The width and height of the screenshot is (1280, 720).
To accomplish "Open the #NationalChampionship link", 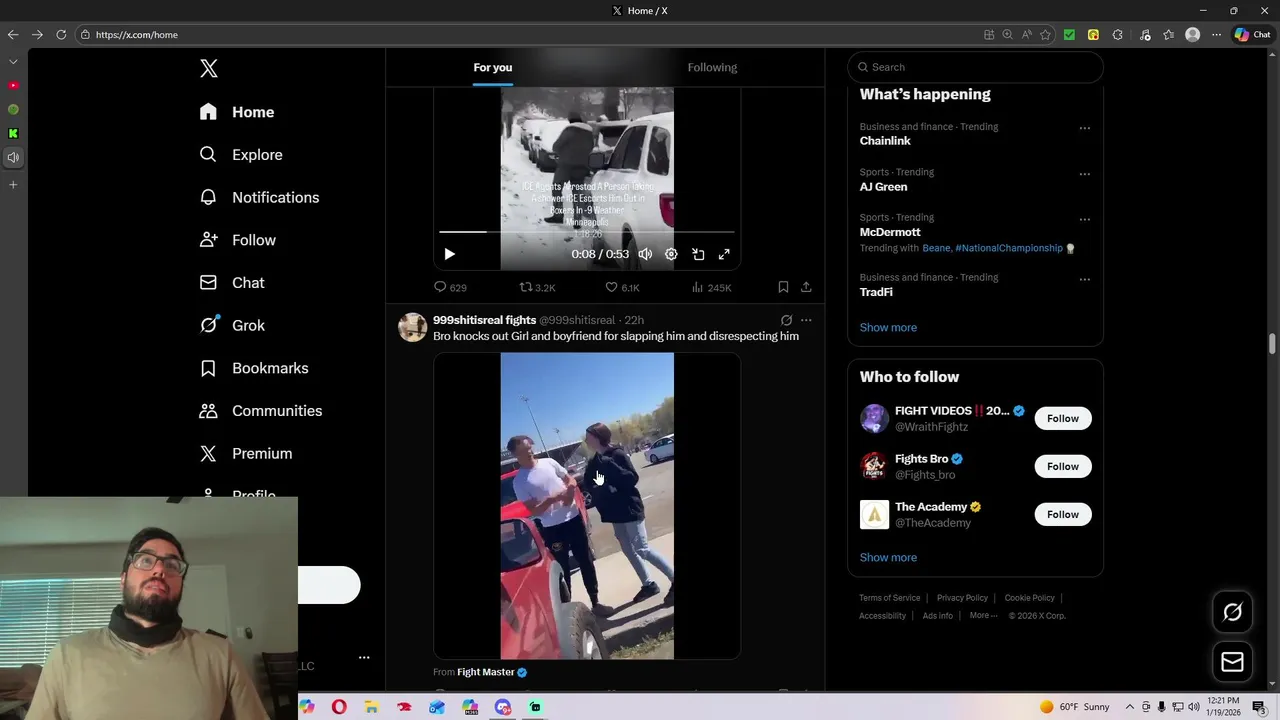I will [1009, 248].
